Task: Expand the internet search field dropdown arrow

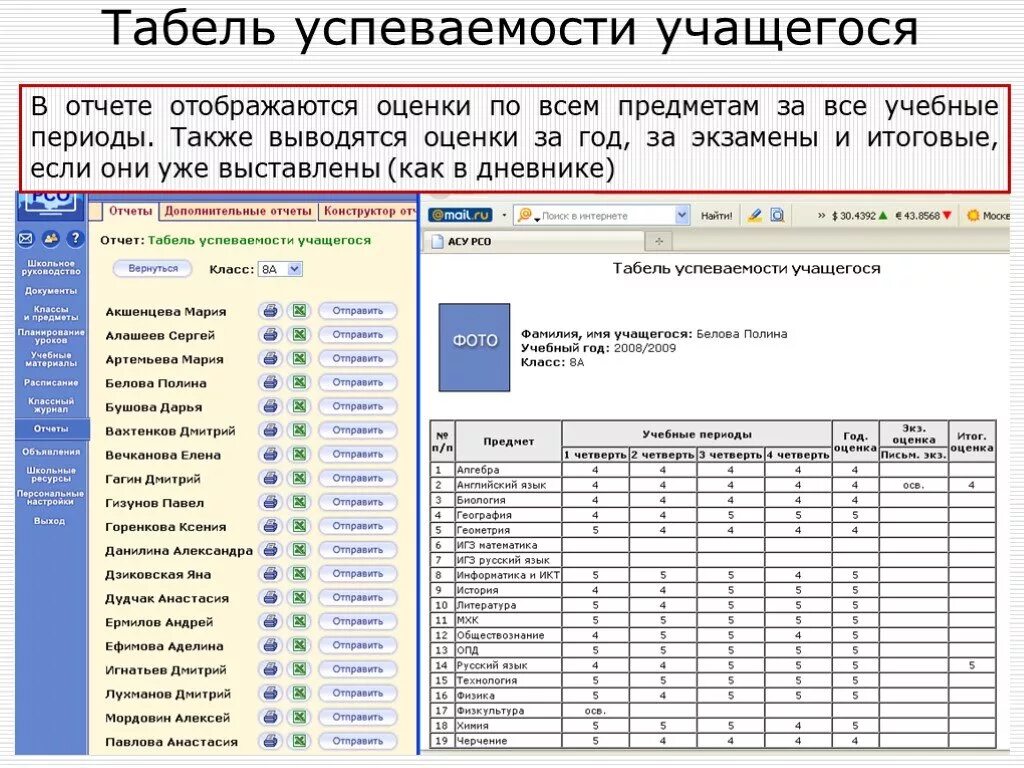Action: click(x=682, y=215)
